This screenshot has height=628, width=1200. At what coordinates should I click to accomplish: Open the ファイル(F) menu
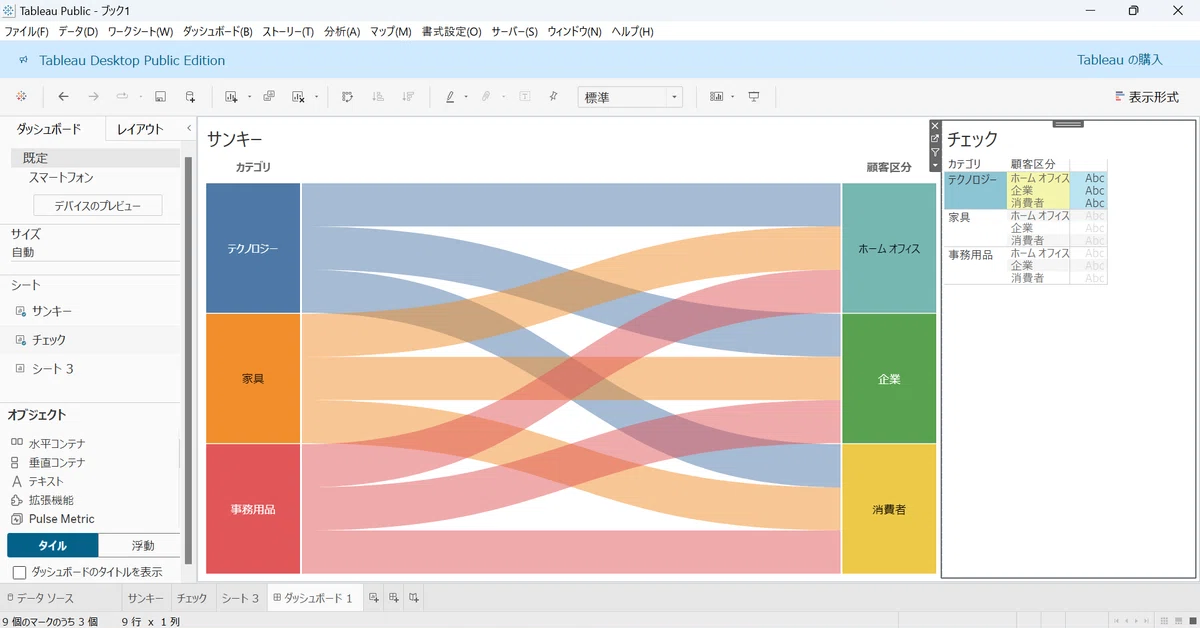point(27,32)
